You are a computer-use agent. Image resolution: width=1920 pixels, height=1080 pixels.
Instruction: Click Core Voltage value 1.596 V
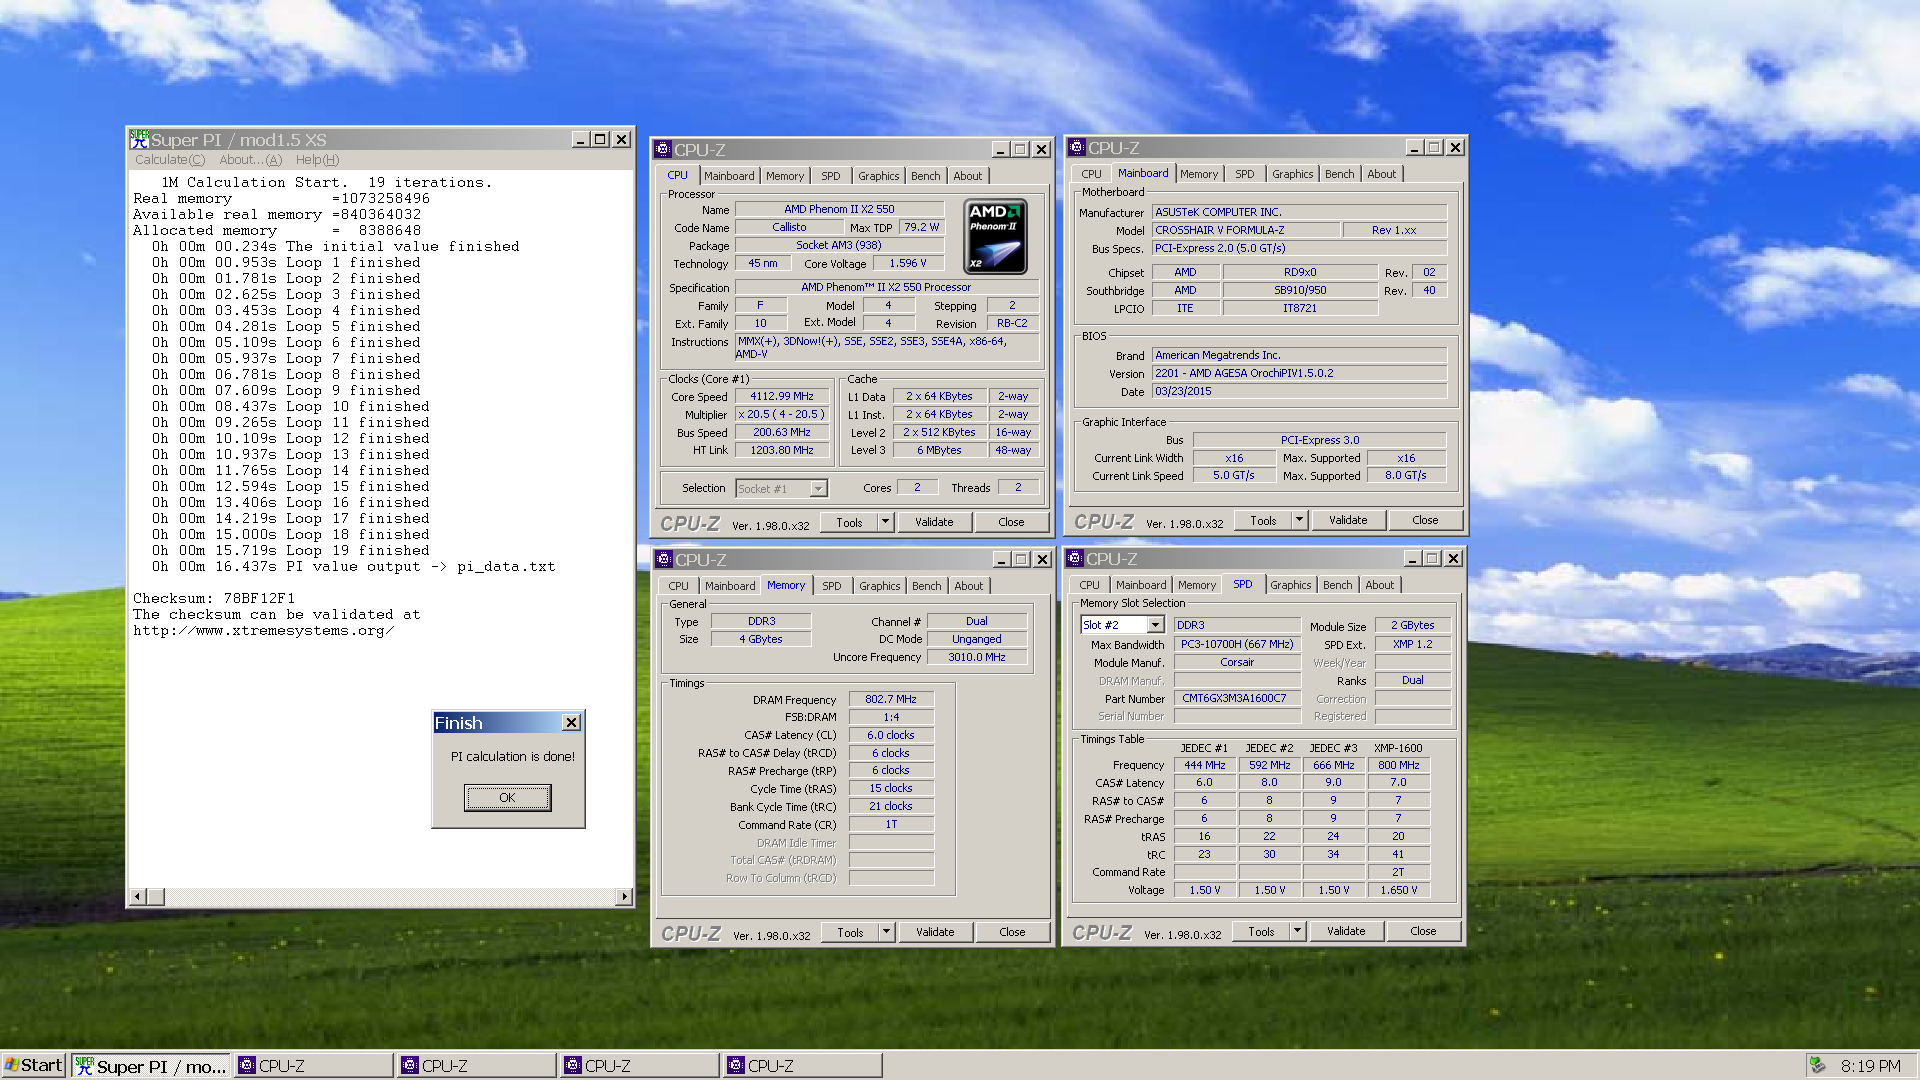tap(908, 263)
